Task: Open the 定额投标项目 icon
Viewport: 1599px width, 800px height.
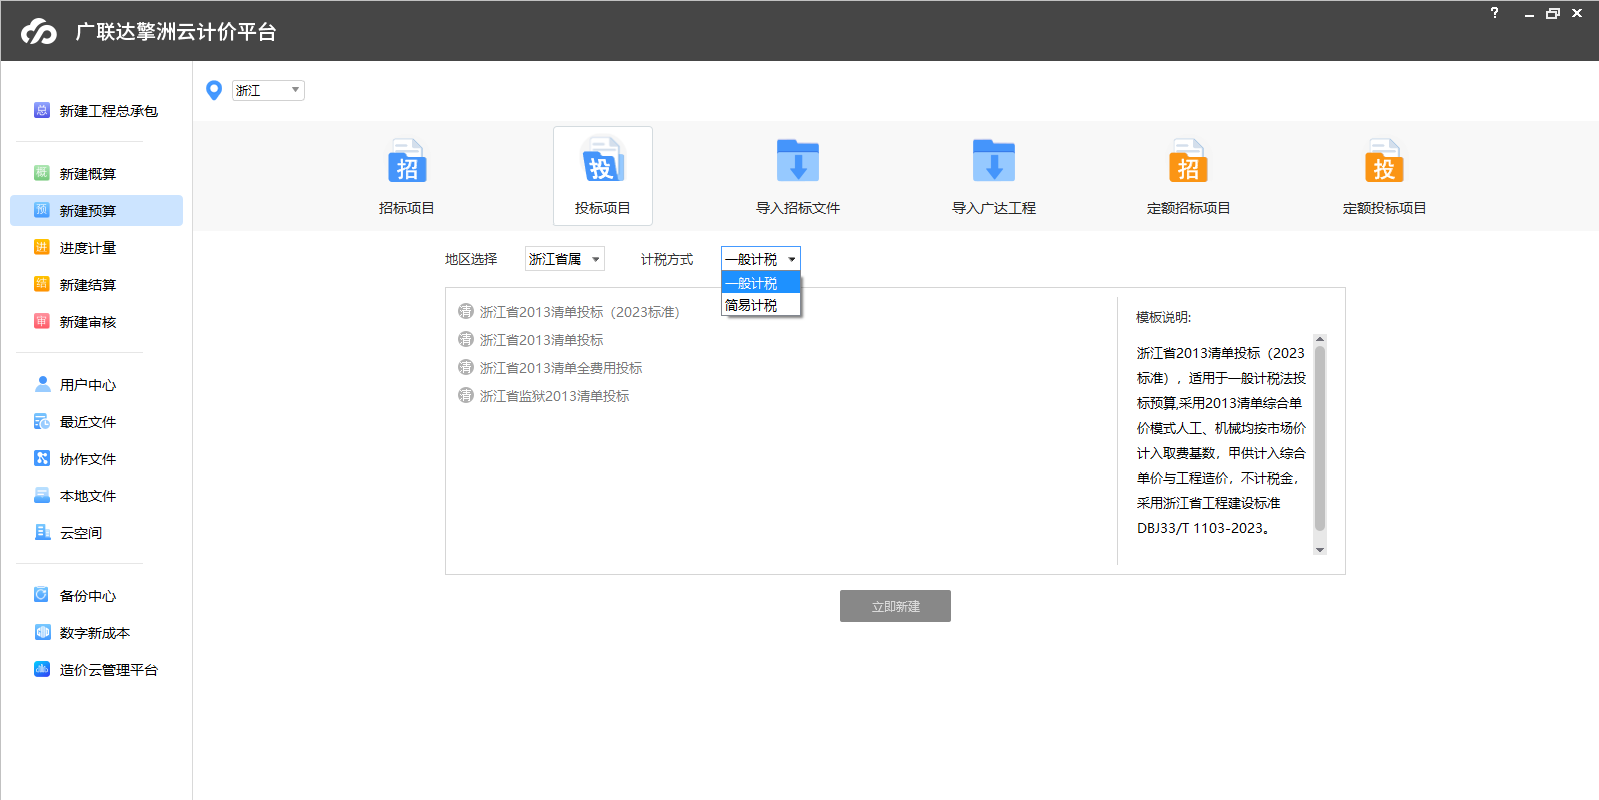Action: 1384,162
